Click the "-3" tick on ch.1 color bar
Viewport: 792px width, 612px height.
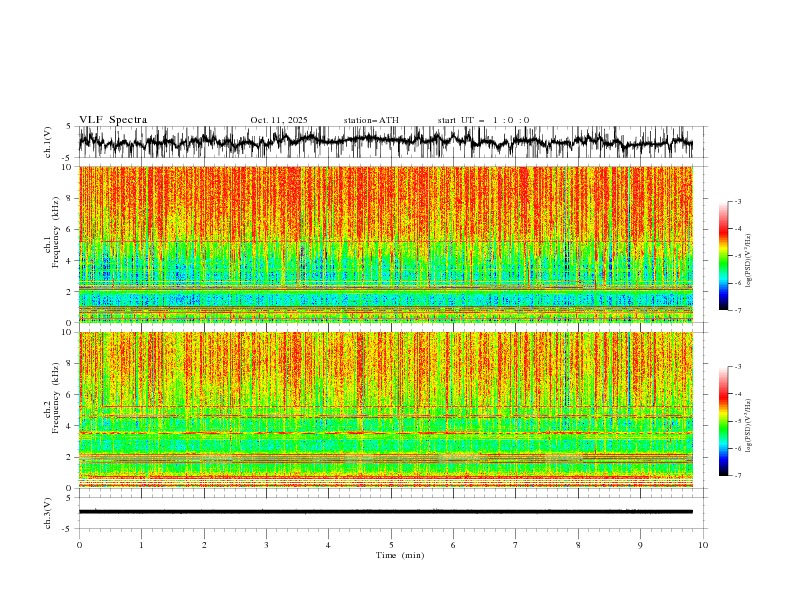[x=737, y=201]
